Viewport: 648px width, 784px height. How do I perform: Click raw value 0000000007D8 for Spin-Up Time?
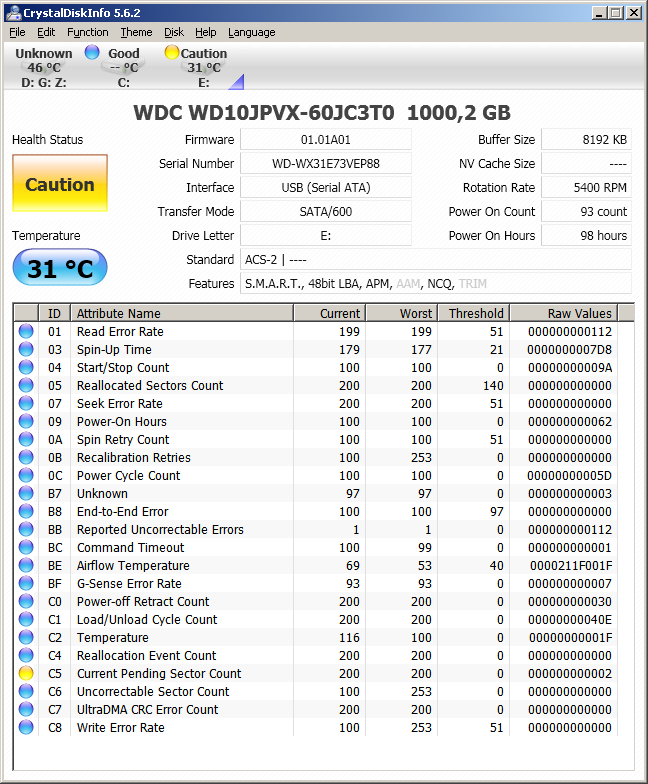tap(570, 350)
